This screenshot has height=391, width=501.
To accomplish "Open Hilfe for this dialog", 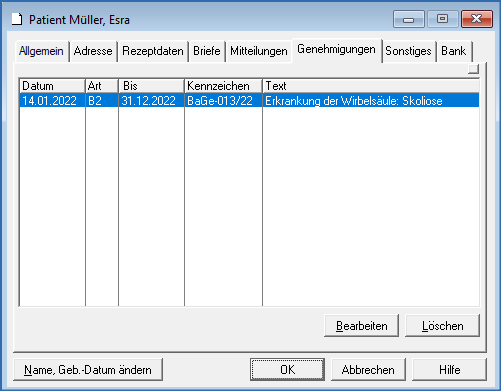I will 449,370.
